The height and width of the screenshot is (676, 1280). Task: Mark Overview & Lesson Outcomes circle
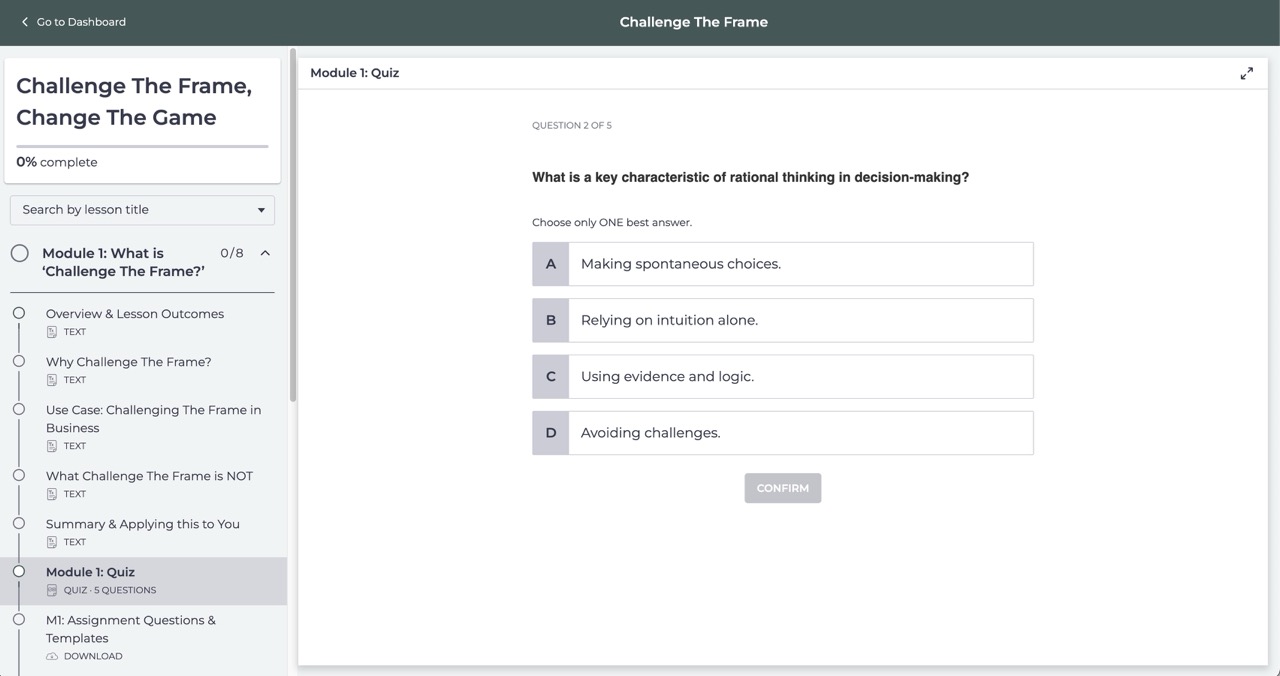19,313
